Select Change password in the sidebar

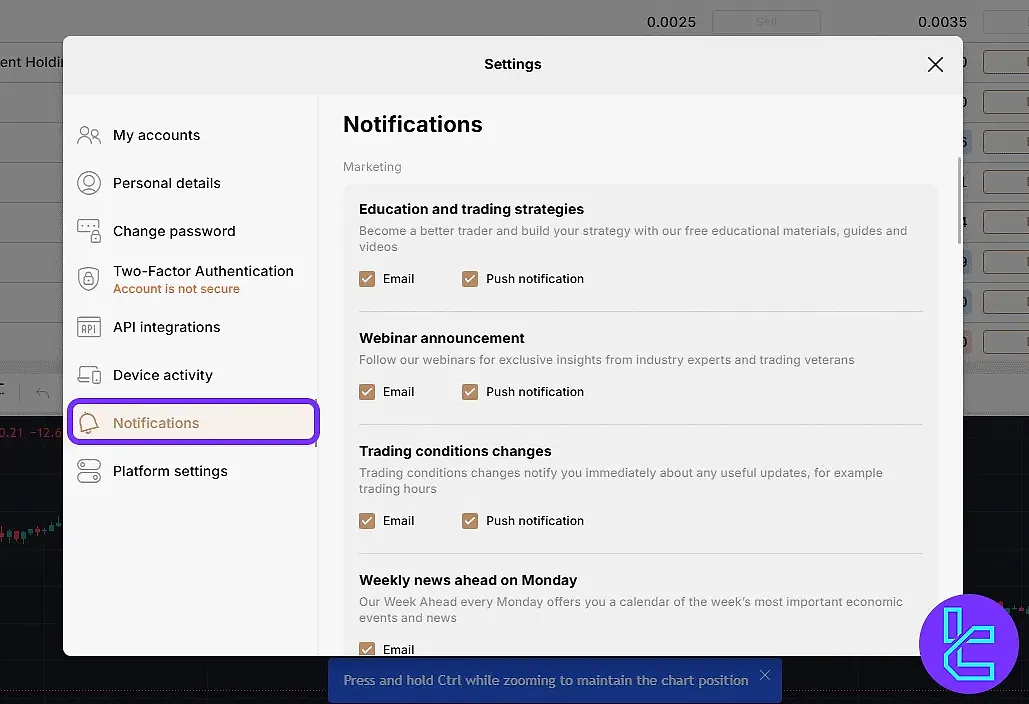[x=174, y=231]
